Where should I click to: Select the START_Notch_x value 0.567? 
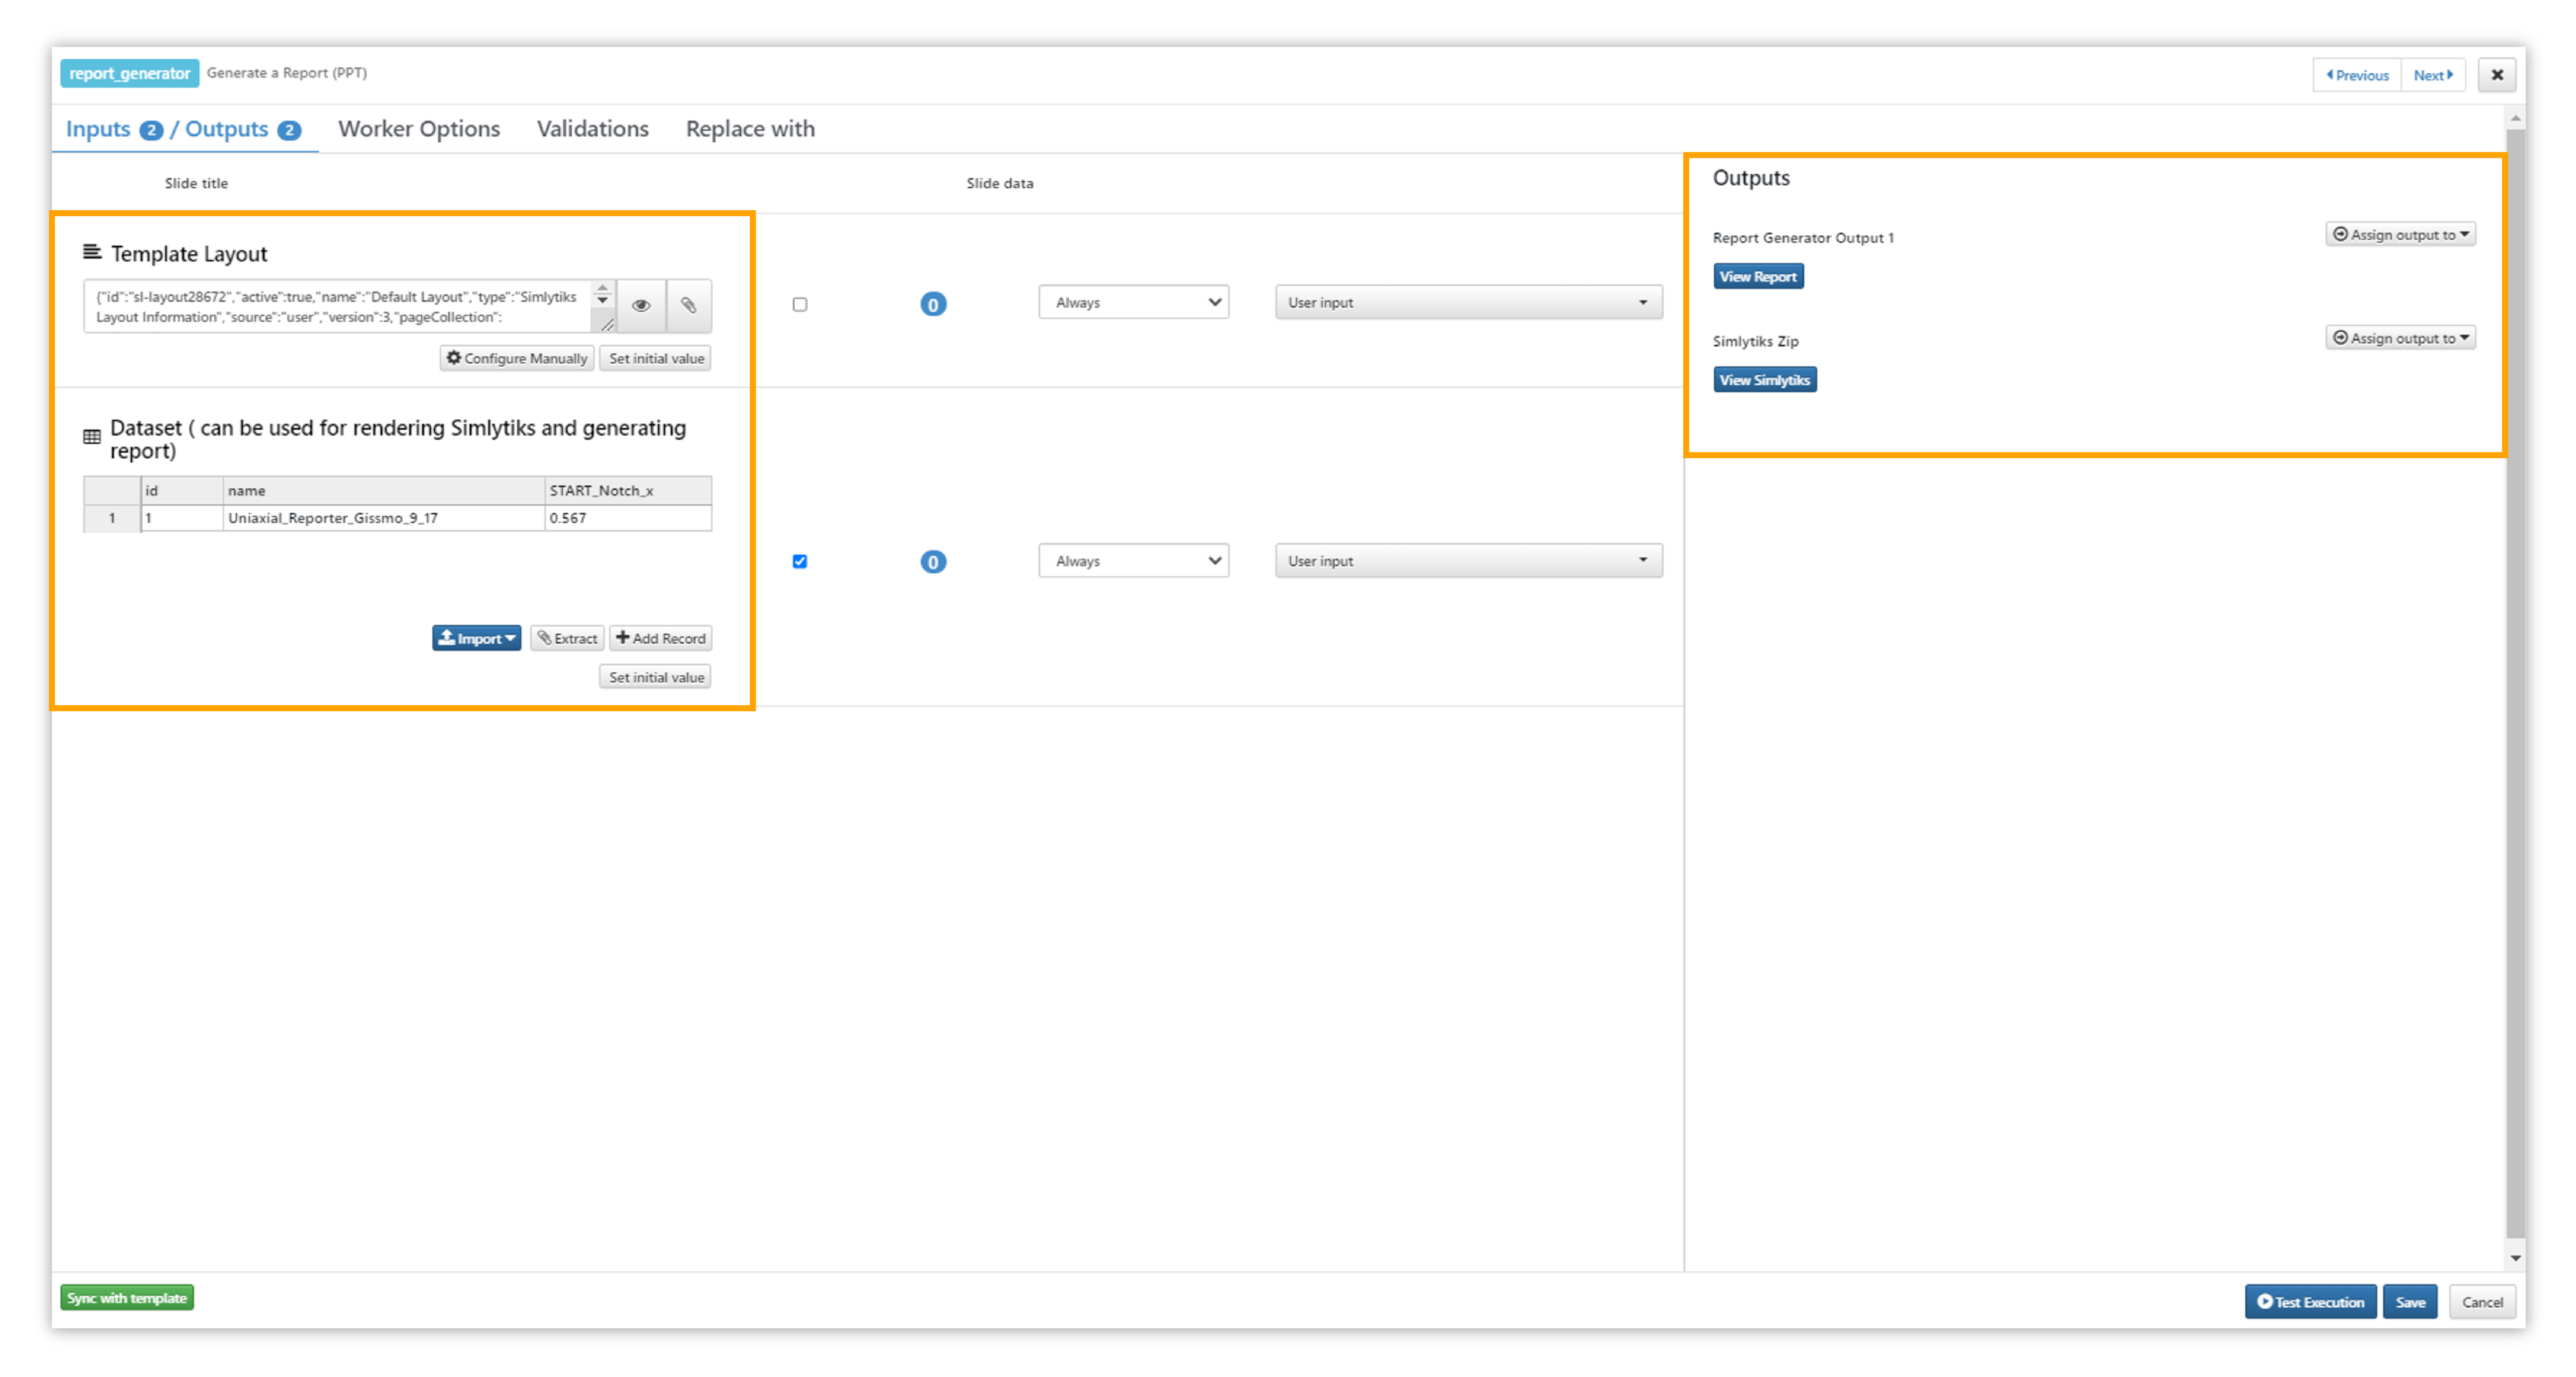[628, 518]
